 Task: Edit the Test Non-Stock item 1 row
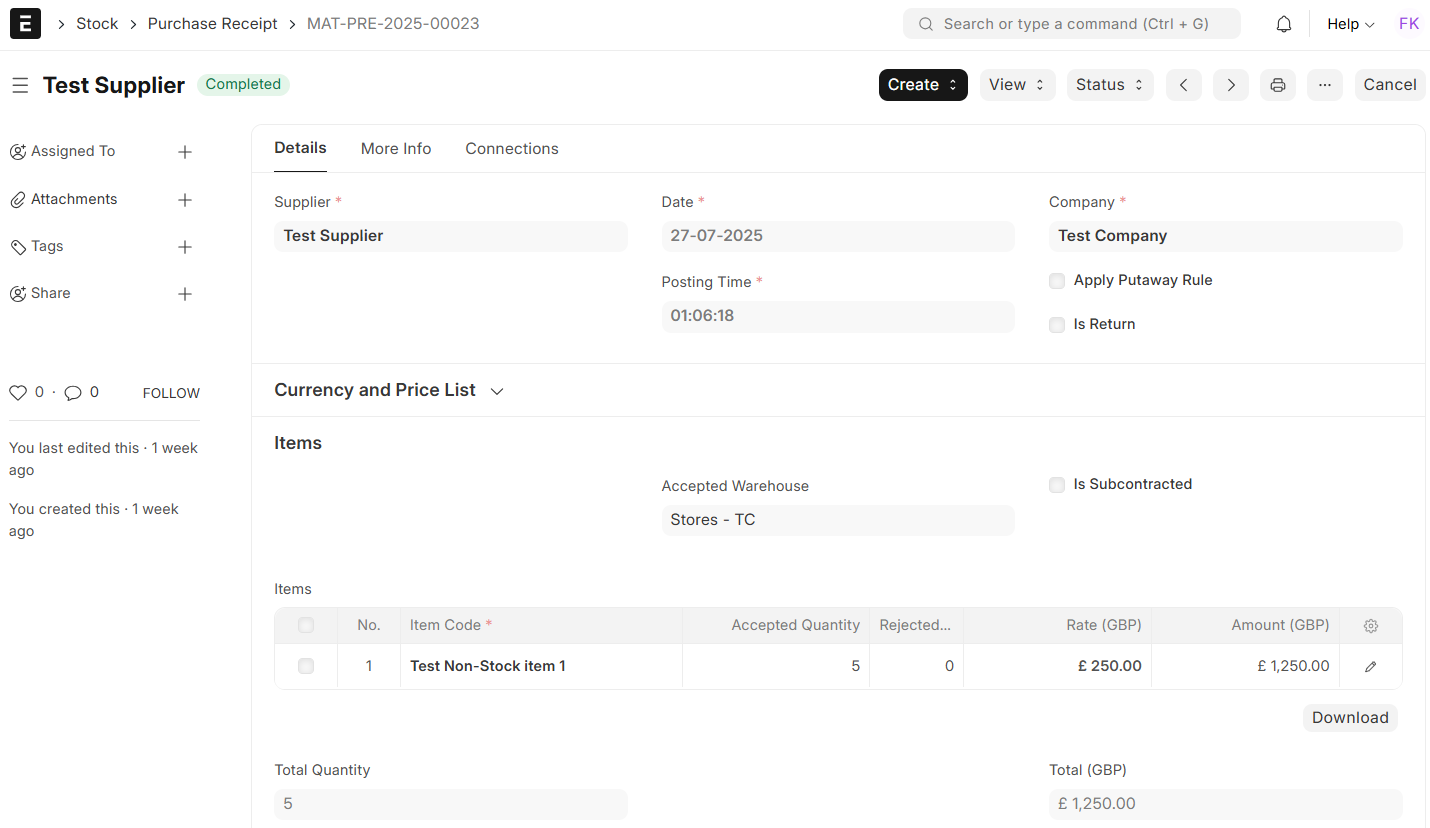1370,666
